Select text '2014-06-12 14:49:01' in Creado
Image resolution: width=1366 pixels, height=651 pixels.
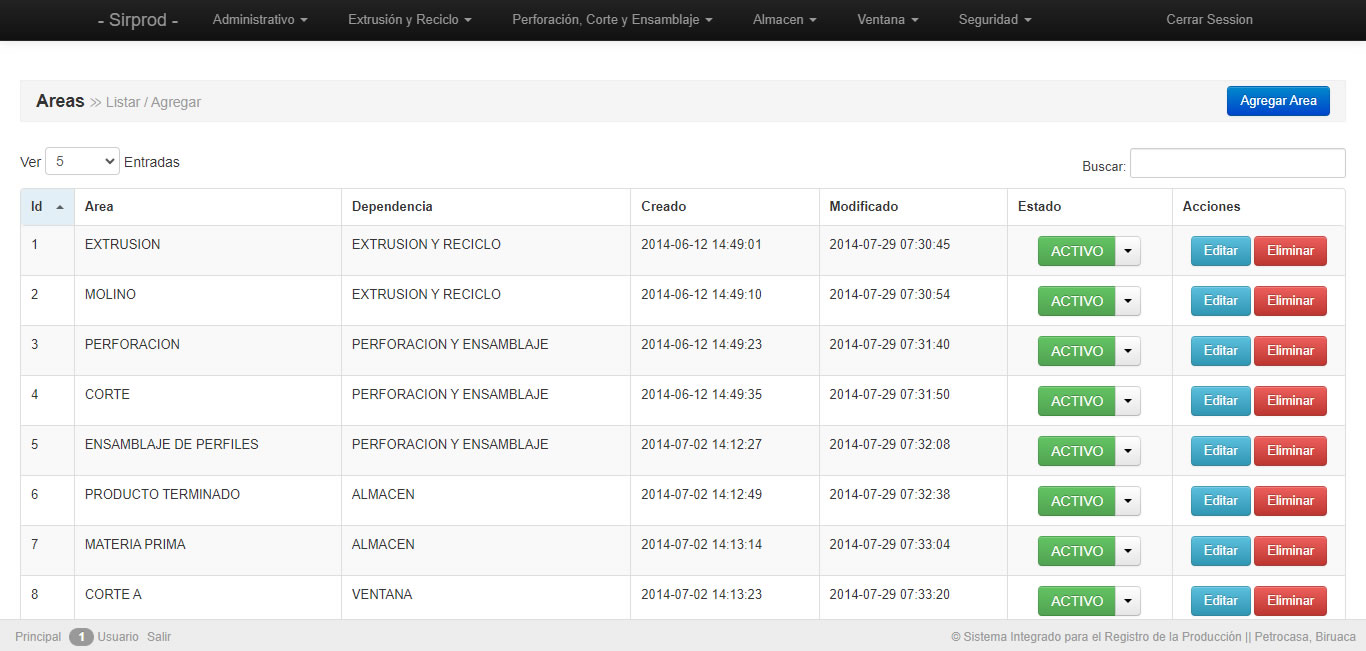[x=701, y=244]
